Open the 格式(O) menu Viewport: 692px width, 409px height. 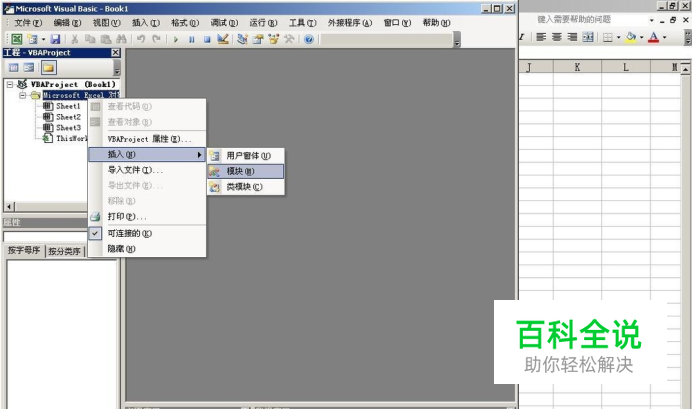[x=185, y=23]
